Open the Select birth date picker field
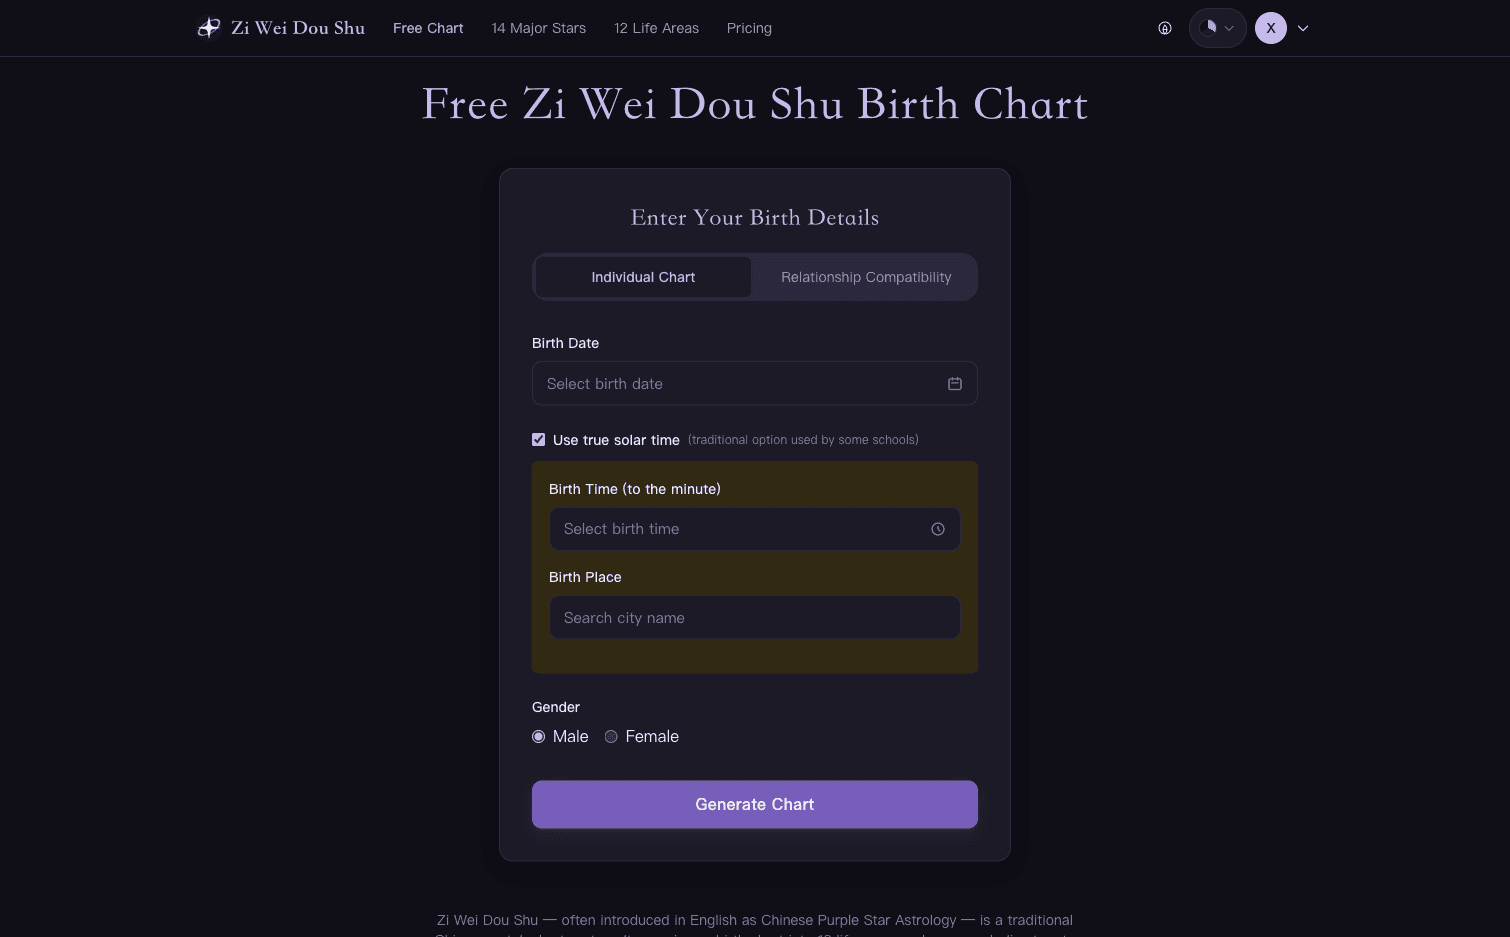 [x=755, y=384]
